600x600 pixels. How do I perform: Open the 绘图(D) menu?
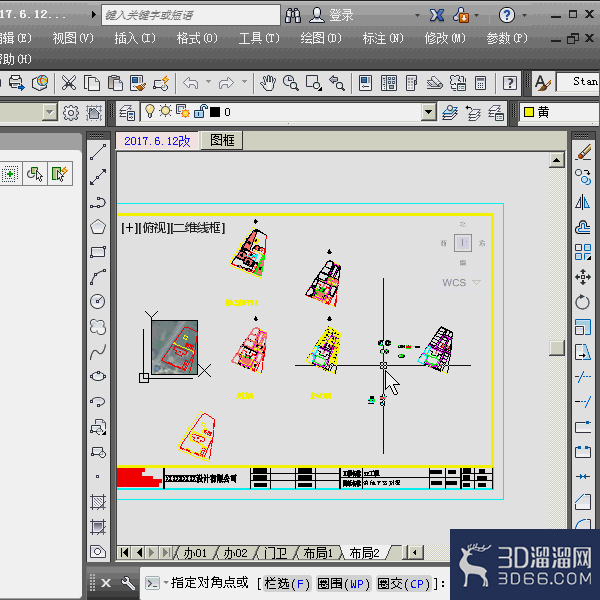[x=321, y=38]
